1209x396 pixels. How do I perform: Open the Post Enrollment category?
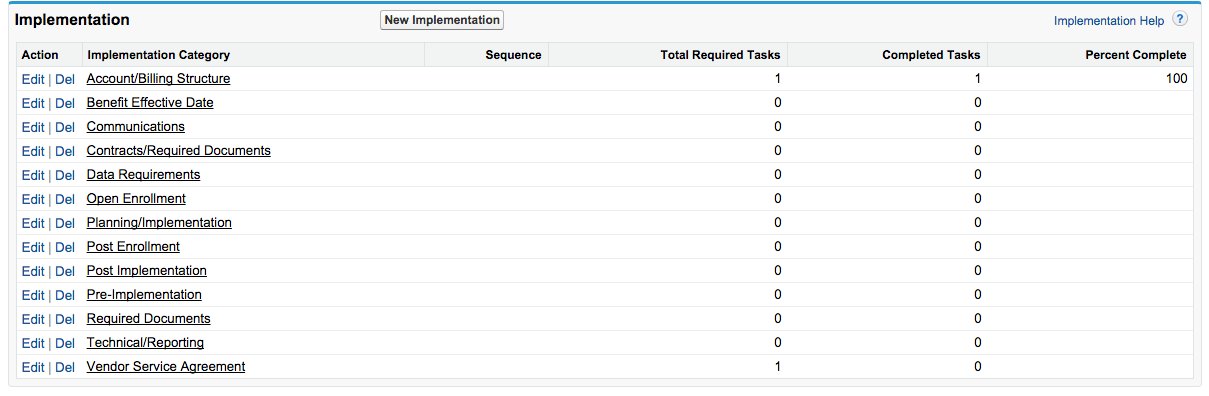pyautogui.click(x=133, y=247)
